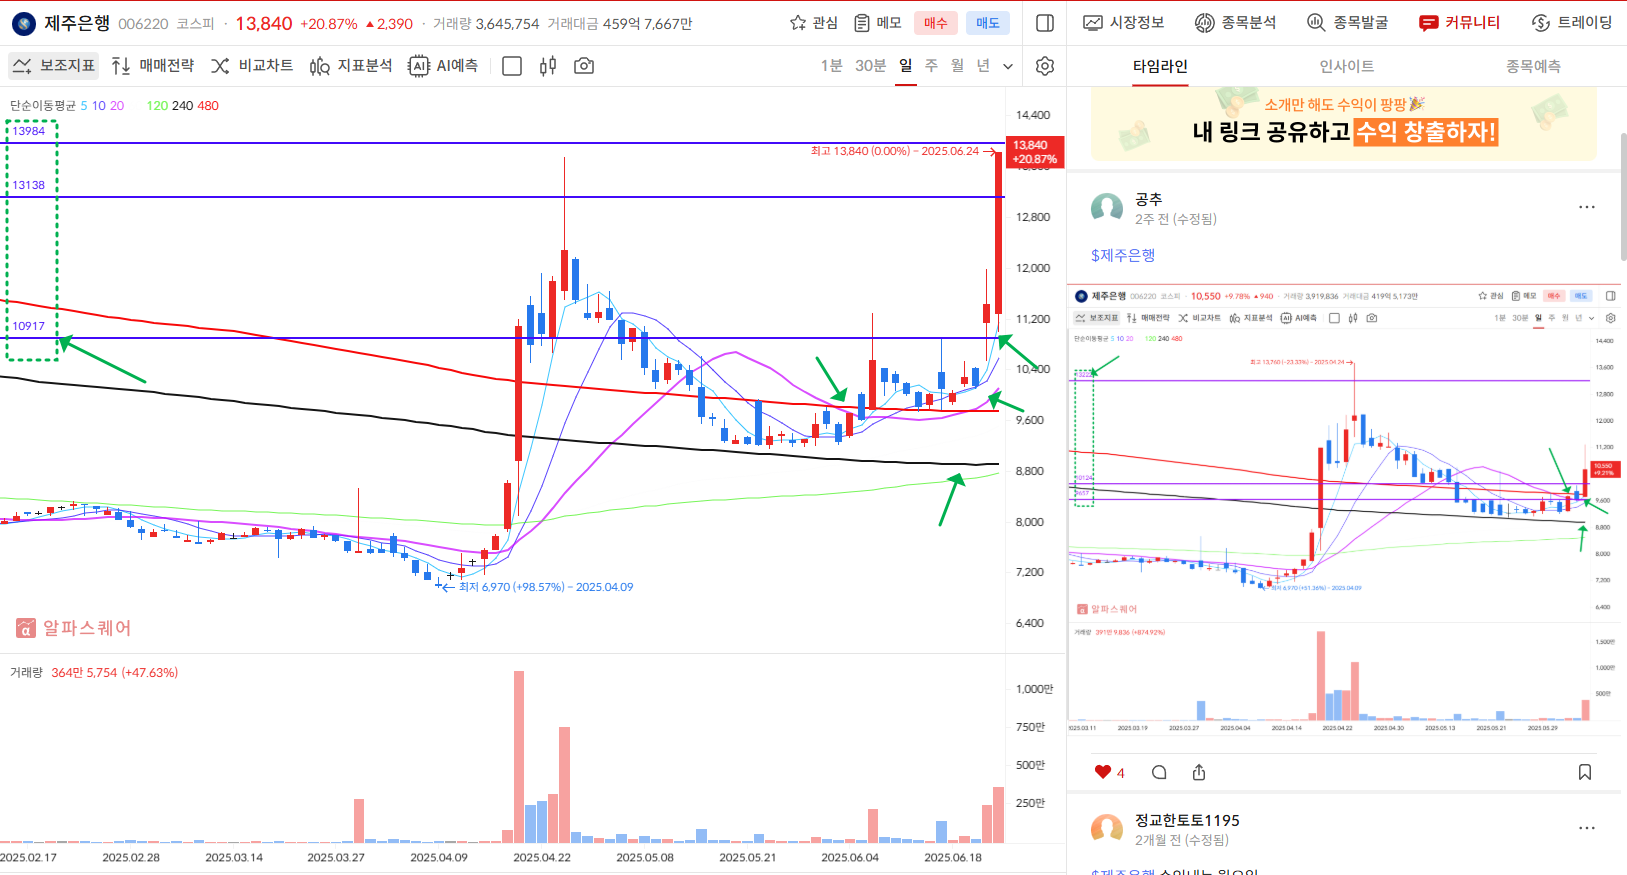Open the 트레이딩 trading menu

click(x=1572, y=22)
